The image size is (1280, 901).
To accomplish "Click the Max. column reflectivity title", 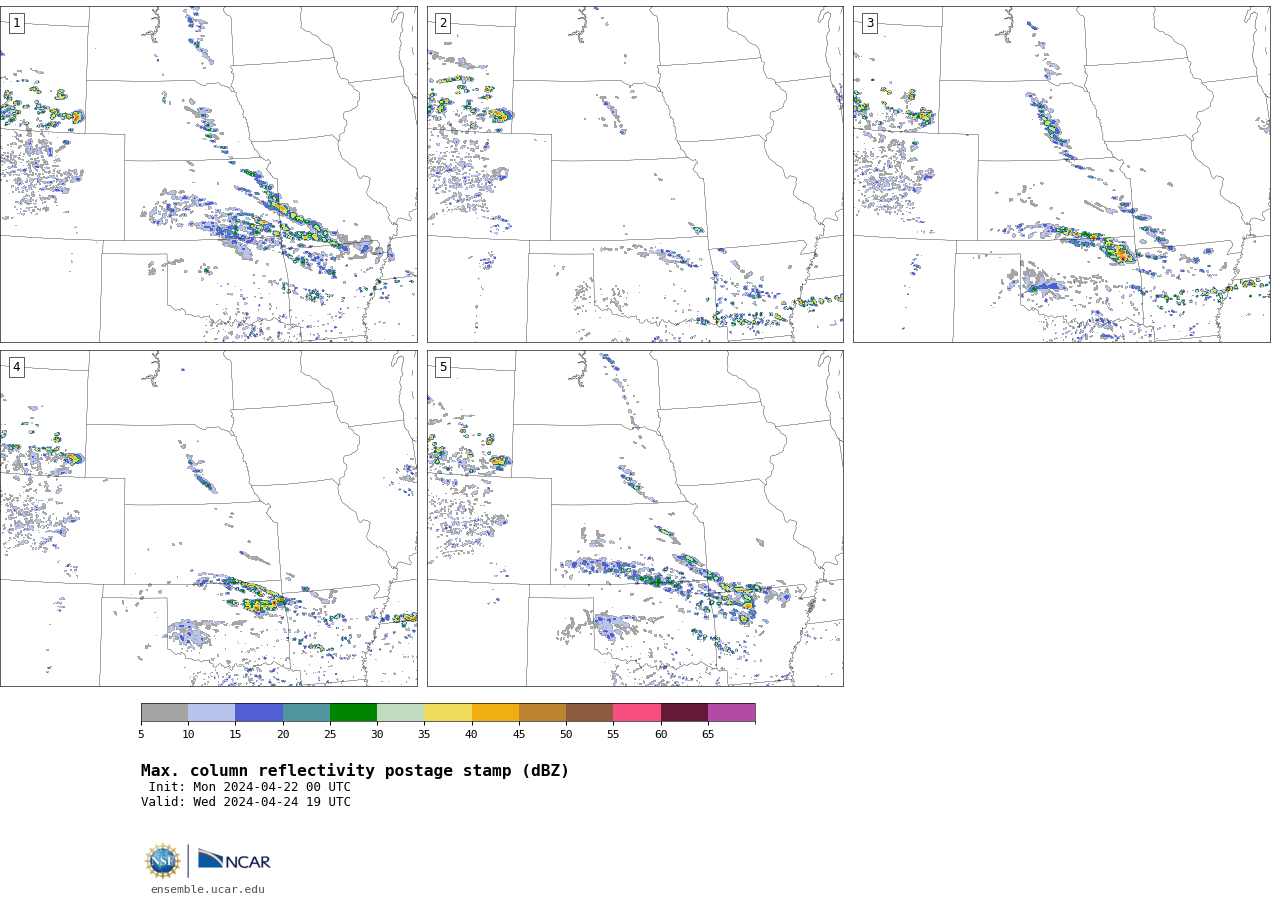I will (x=355, y=771).
